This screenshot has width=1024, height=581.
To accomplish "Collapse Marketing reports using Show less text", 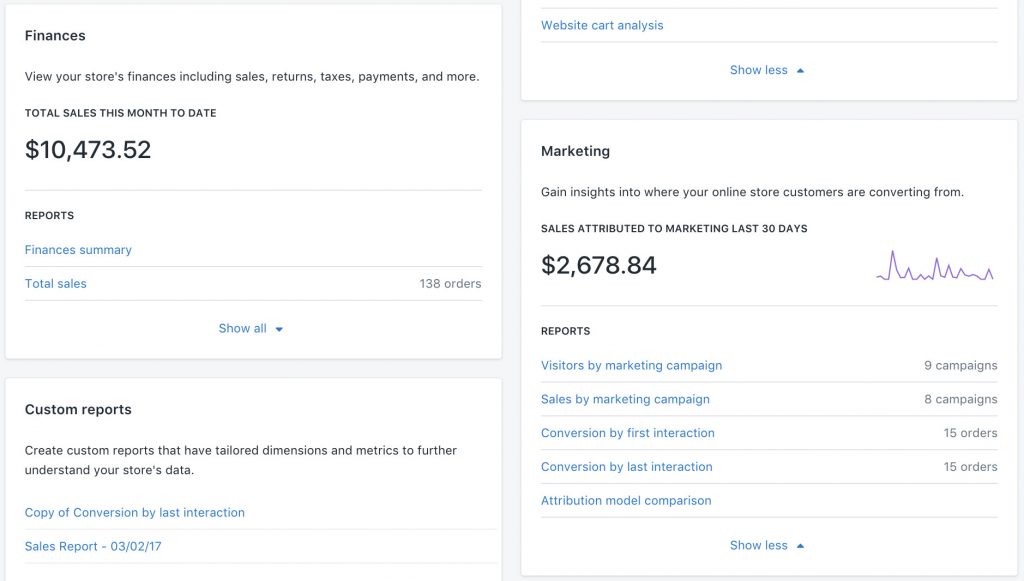I will pyautogui.click(x=758, y=545).
